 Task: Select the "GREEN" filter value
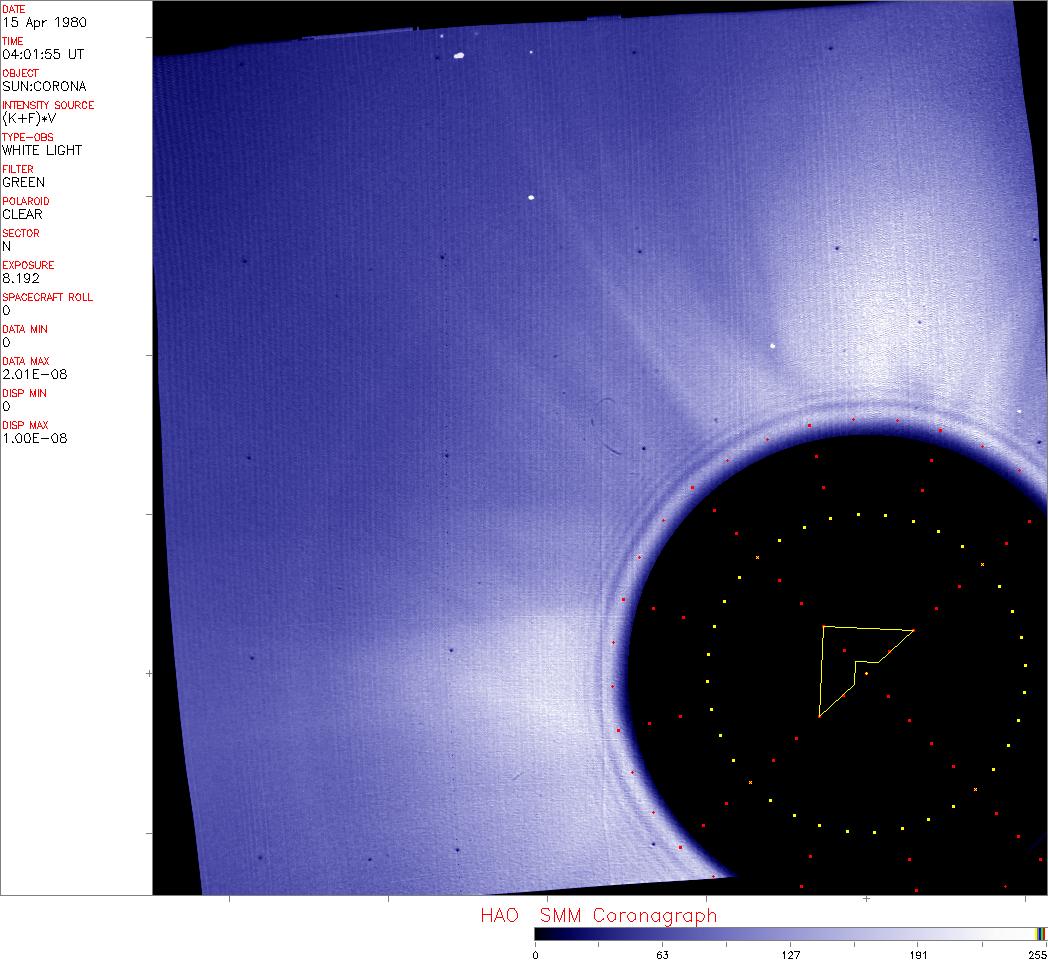pyautogui.click(x=24, y=182)
